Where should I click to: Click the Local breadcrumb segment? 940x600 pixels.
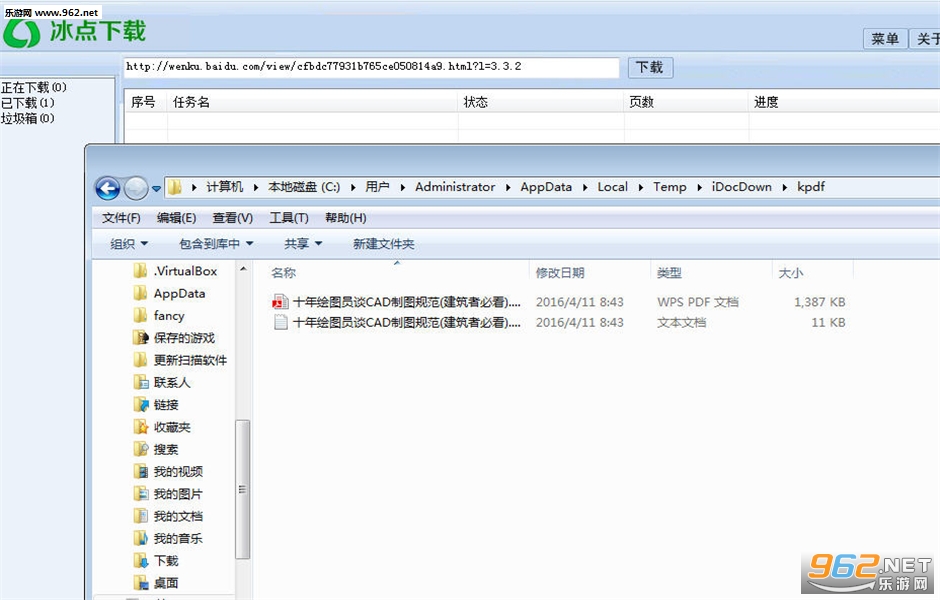[x=612, y=187]
